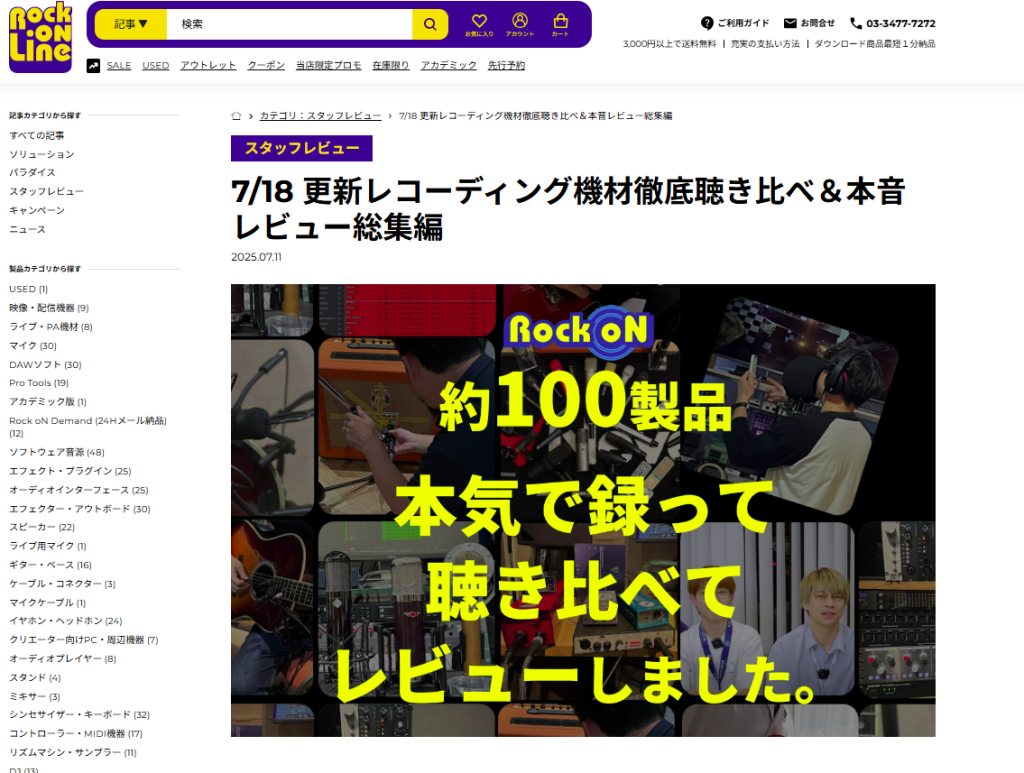
Task: Open the カテゴリ：スタッフレビュー breadcrumb link
Action: (x=321, y=116)
